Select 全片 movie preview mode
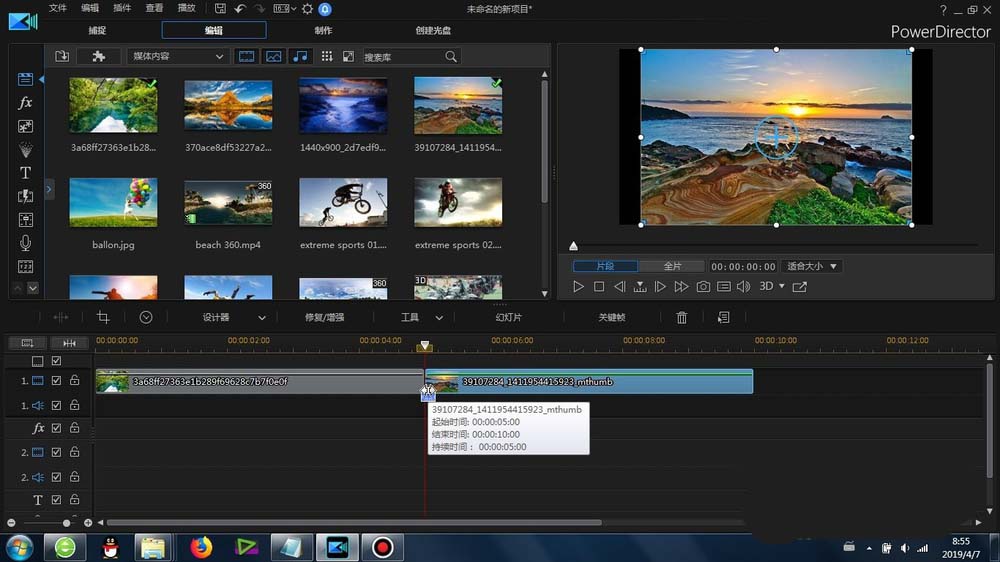Image resolution: width=1000 pixels, height=562 pixels. coord(673,267)
